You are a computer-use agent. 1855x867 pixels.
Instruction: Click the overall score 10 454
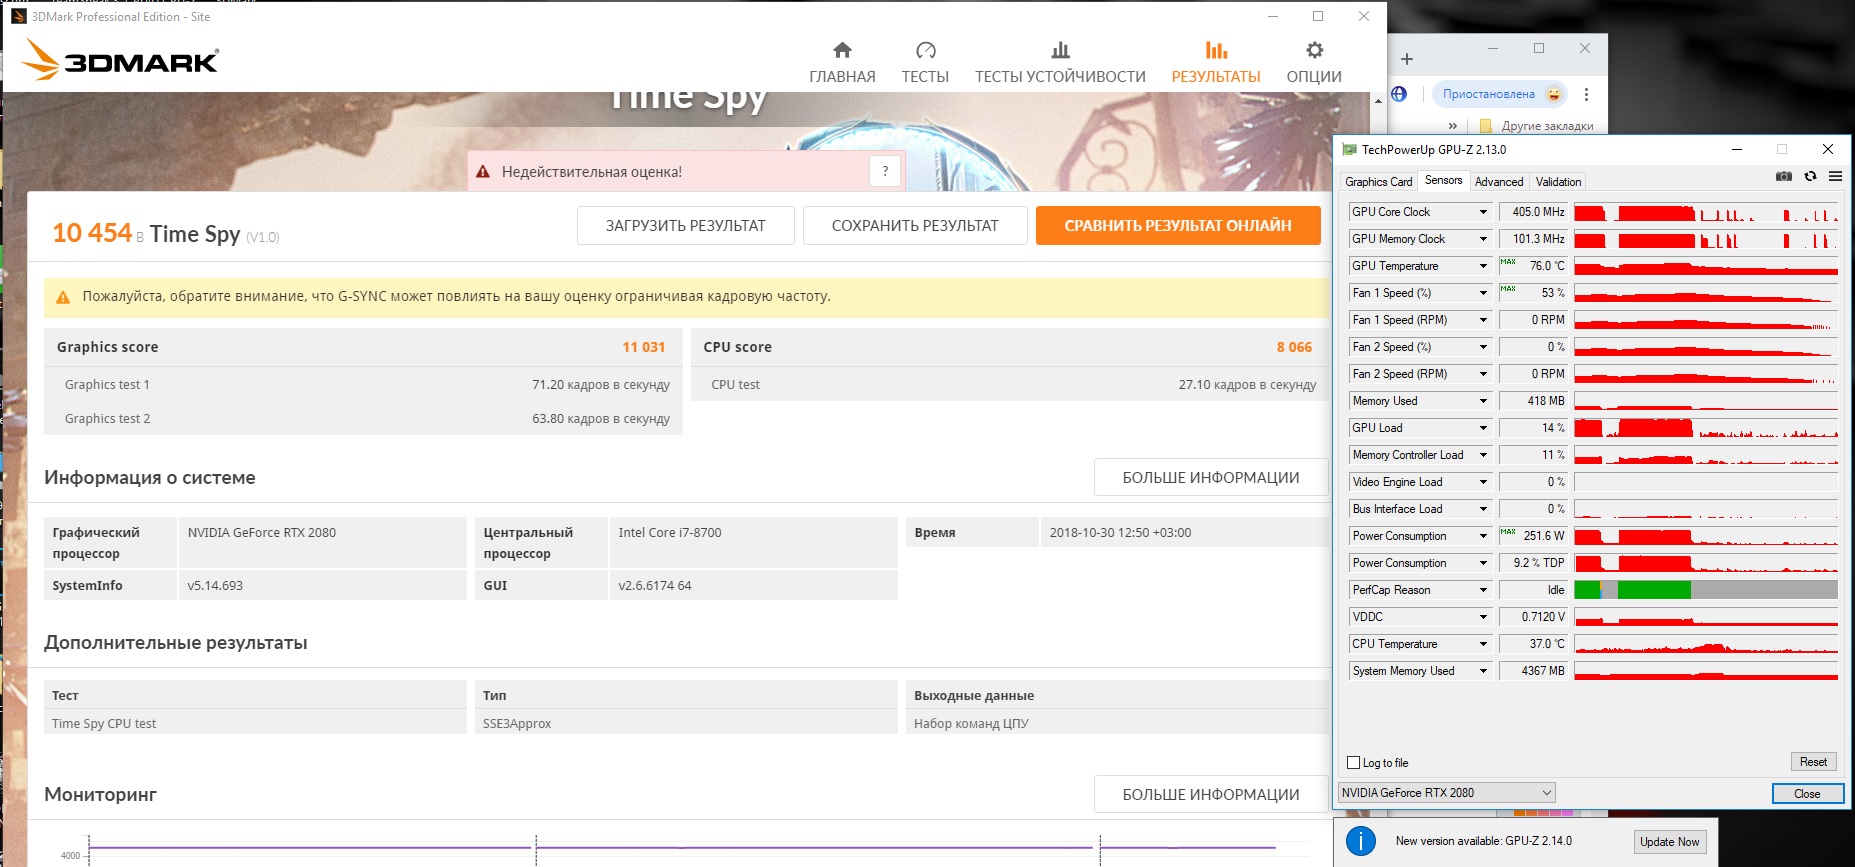tap(92, 233)
